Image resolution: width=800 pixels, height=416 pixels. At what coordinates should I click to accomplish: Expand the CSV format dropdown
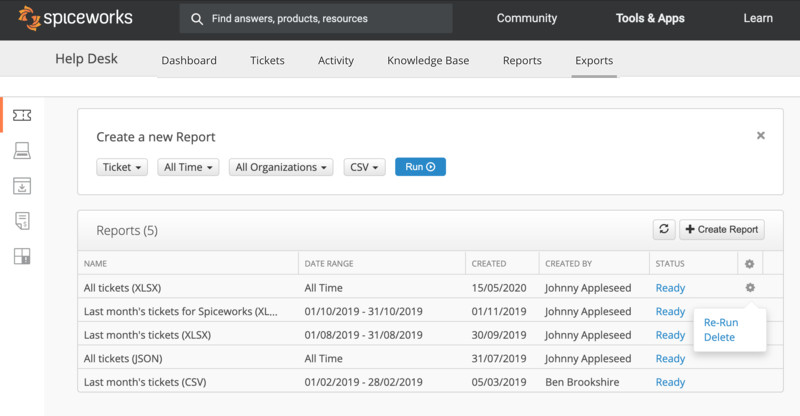click(364, 167)
